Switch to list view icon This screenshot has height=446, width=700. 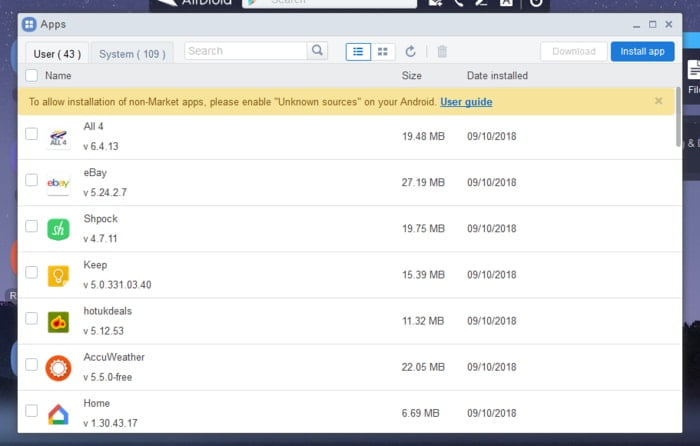click(358, 52)
